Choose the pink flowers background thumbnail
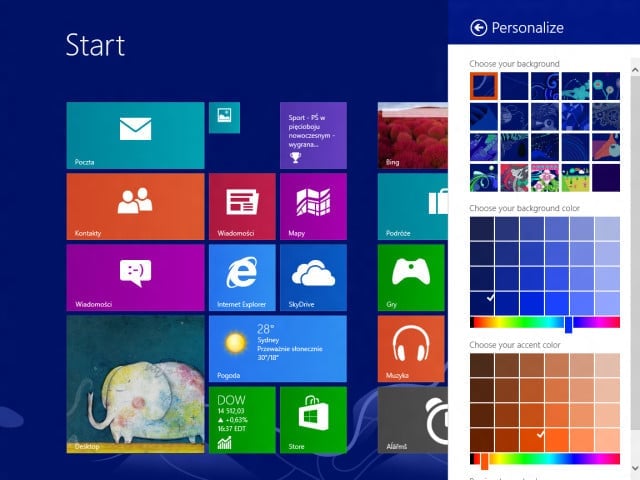 tap(545, 178)
